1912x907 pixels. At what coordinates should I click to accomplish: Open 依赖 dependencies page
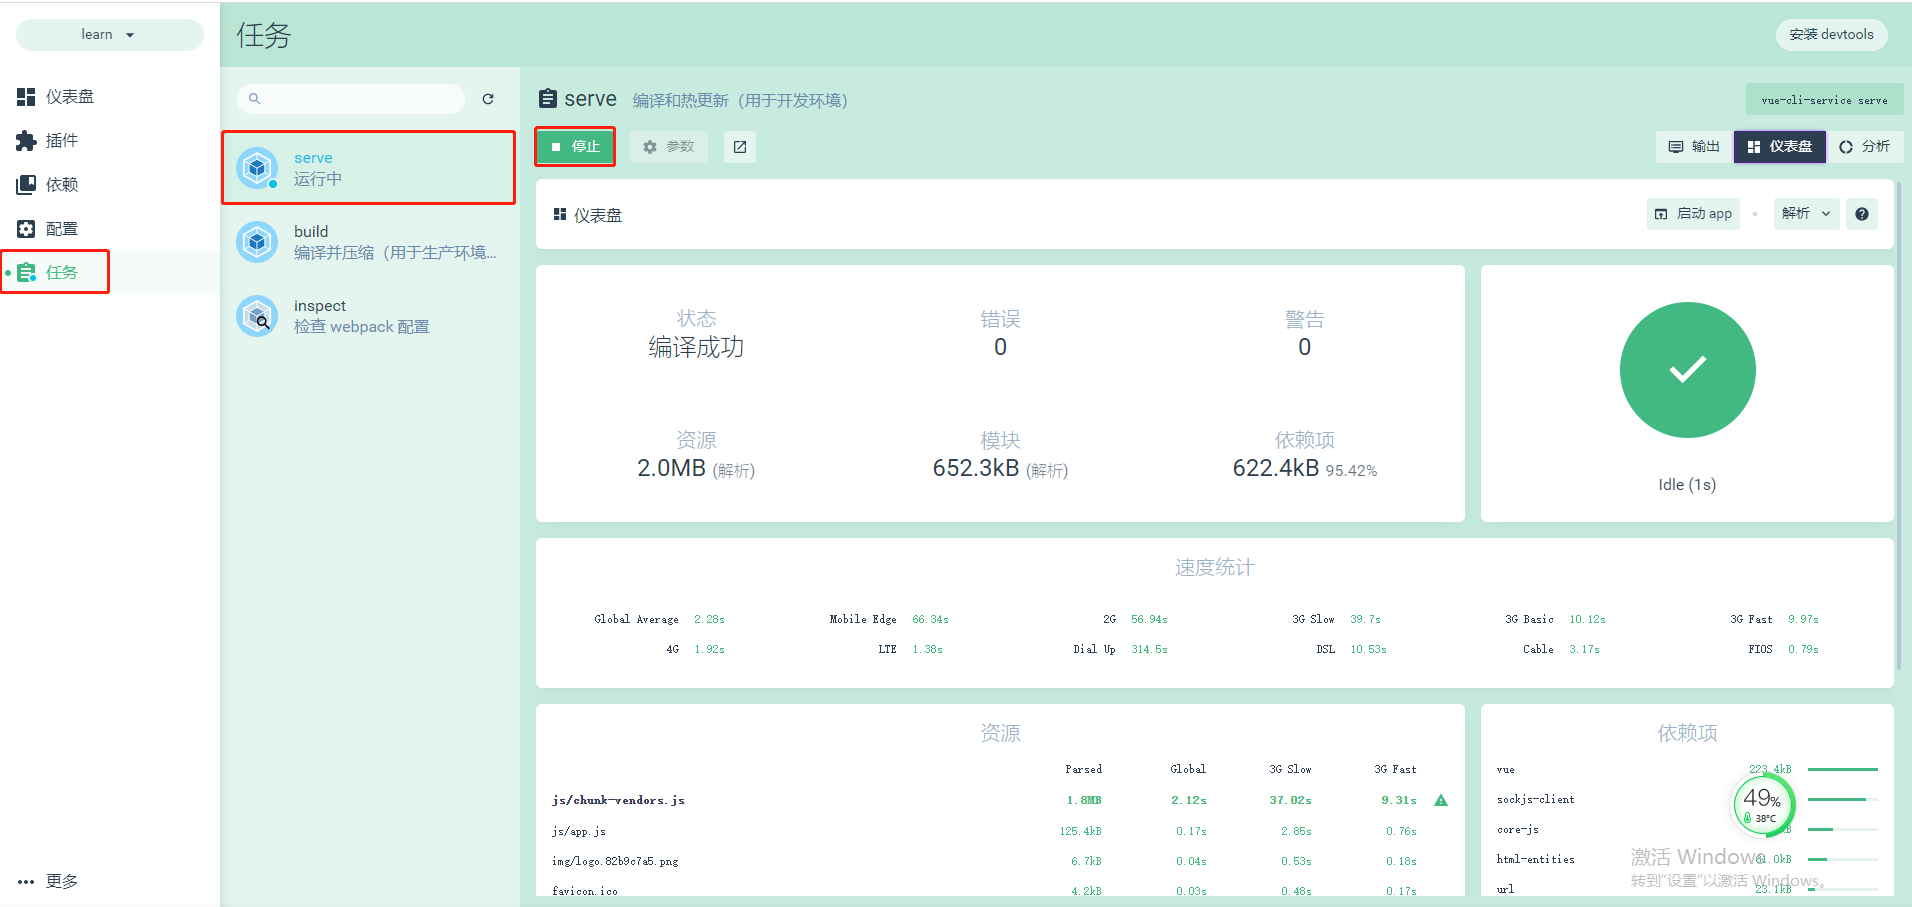point(110,185)
